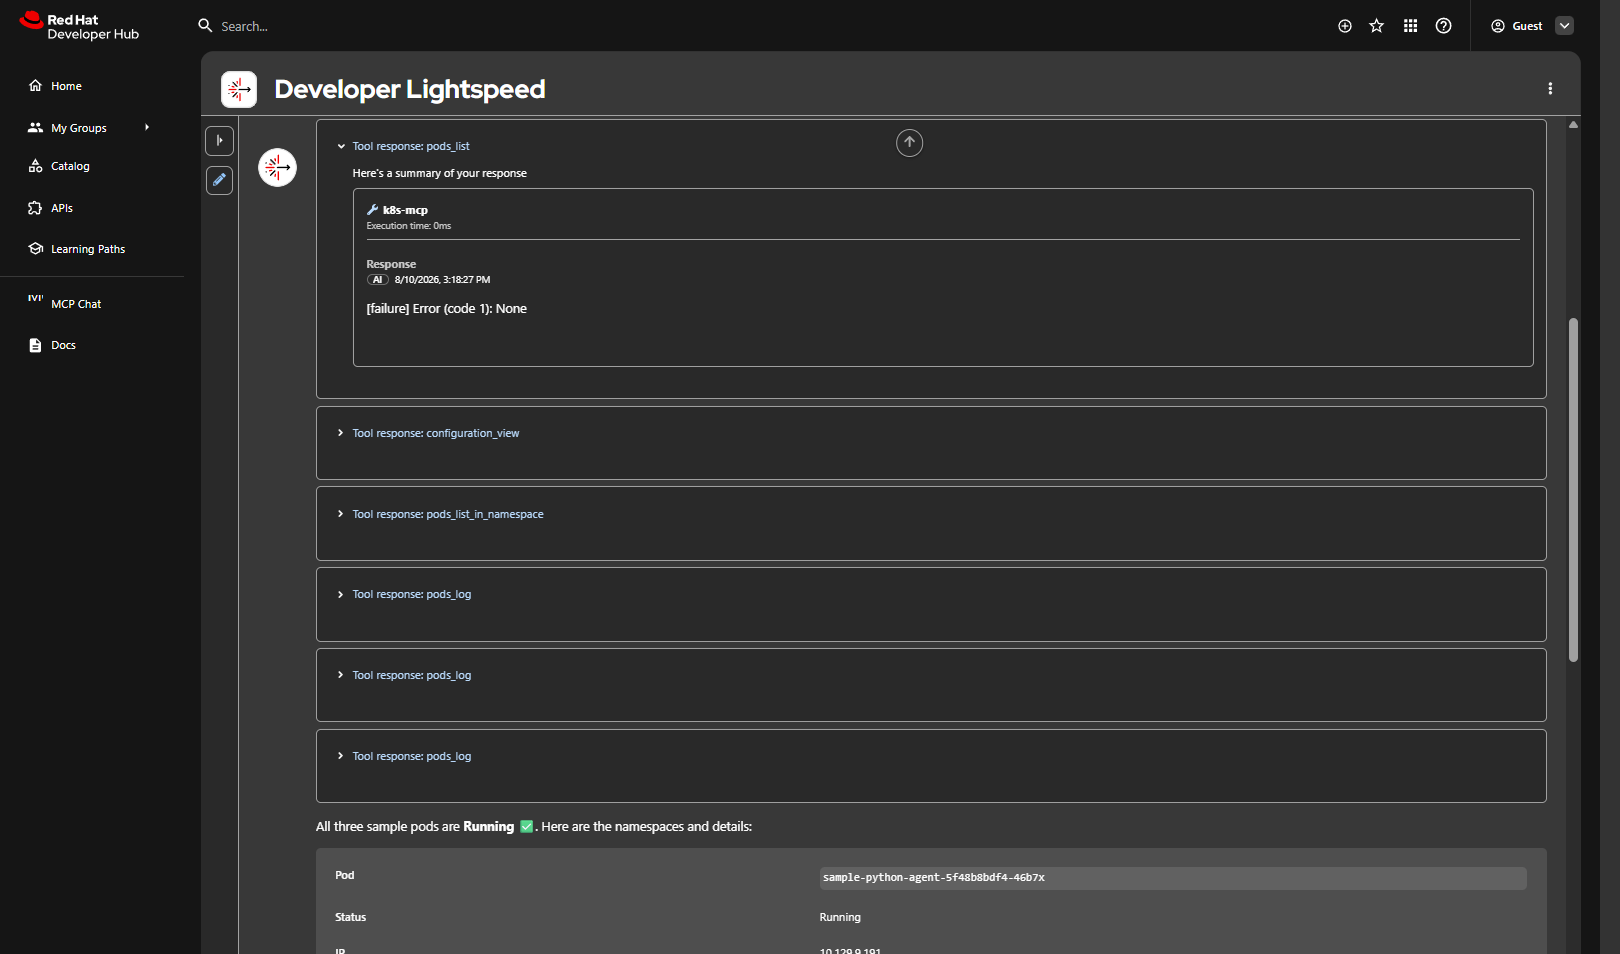
Task: Click the MCP Chat icon
Action: pyautogui.click(x=35, y=299)
